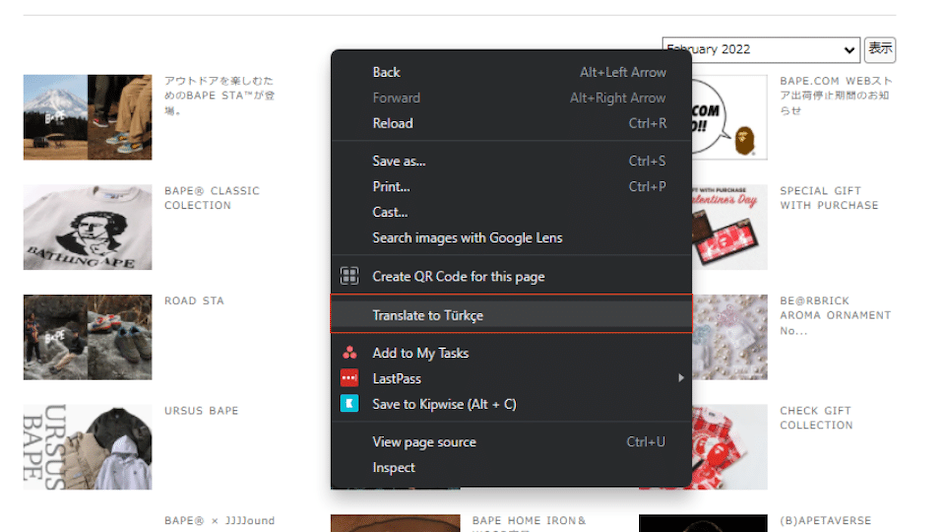945x532 pixels.
Task: Choose Forward in the context menu
Action: click(x=511, y=98)
